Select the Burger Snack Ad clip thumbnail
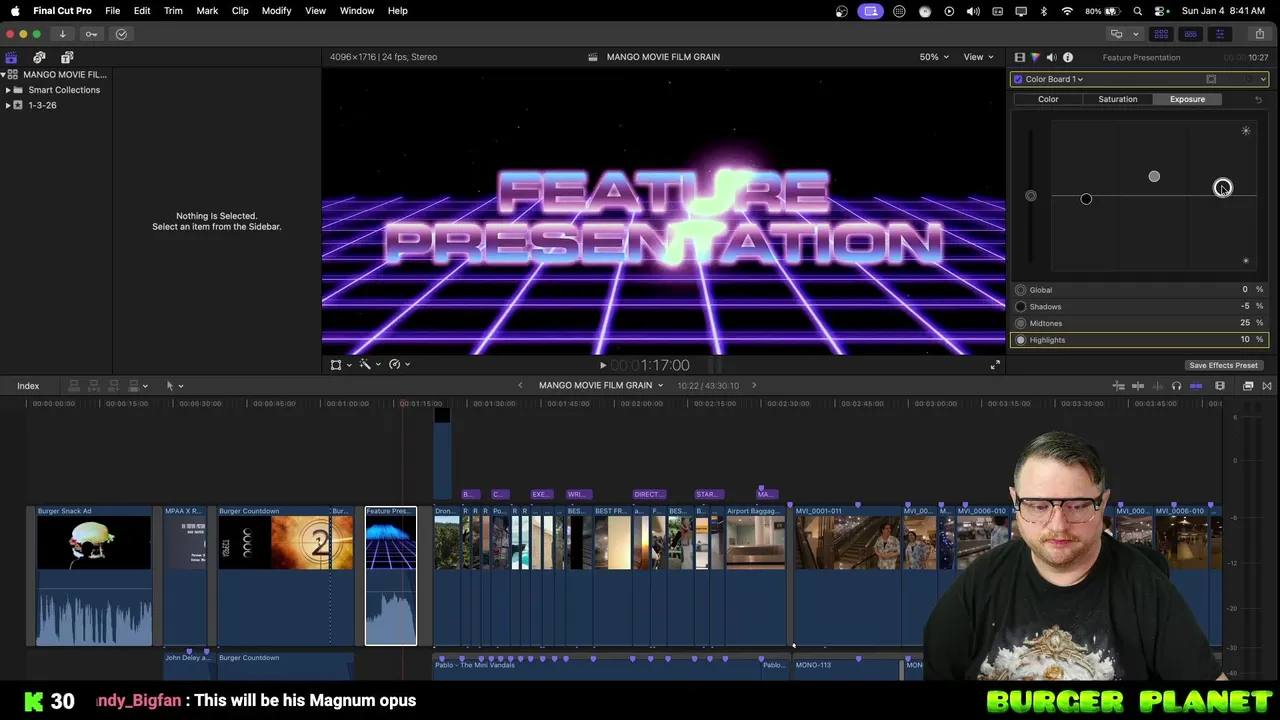 pos(94,543)
